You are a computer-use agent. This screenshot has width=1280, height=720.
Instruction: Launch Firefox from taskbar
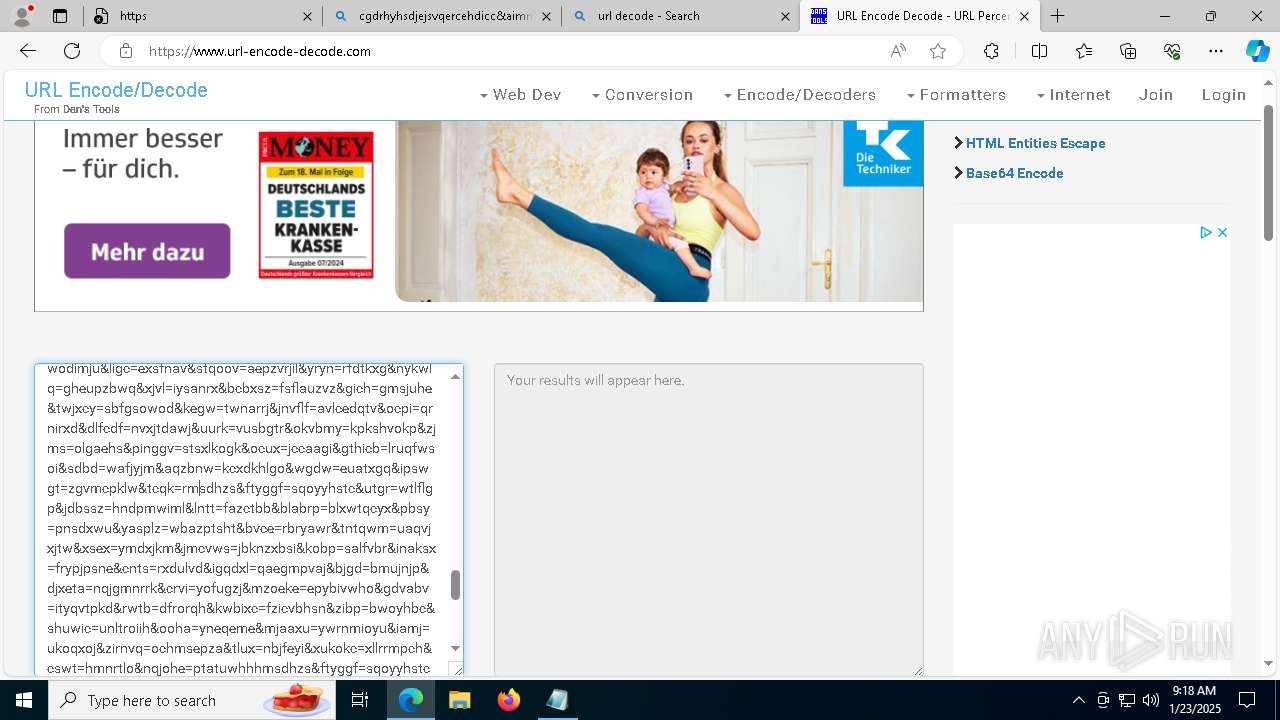click(x=508, y=700)
